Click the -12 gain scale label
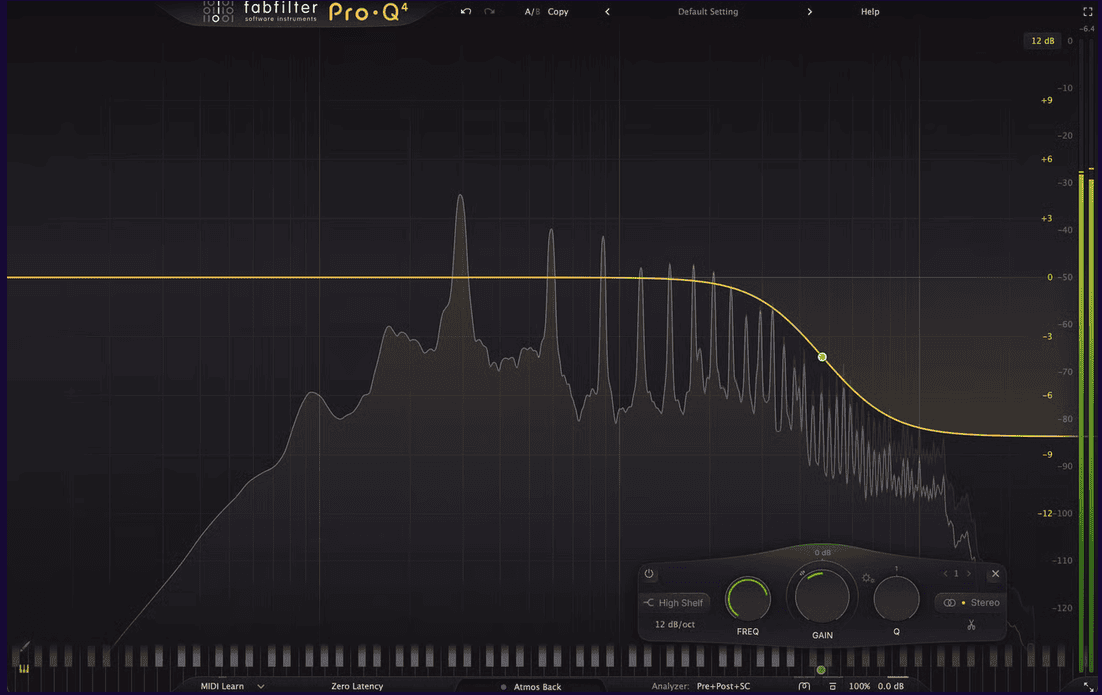The height and width of the screenshot is (695, 1102). pos(1045,514)
